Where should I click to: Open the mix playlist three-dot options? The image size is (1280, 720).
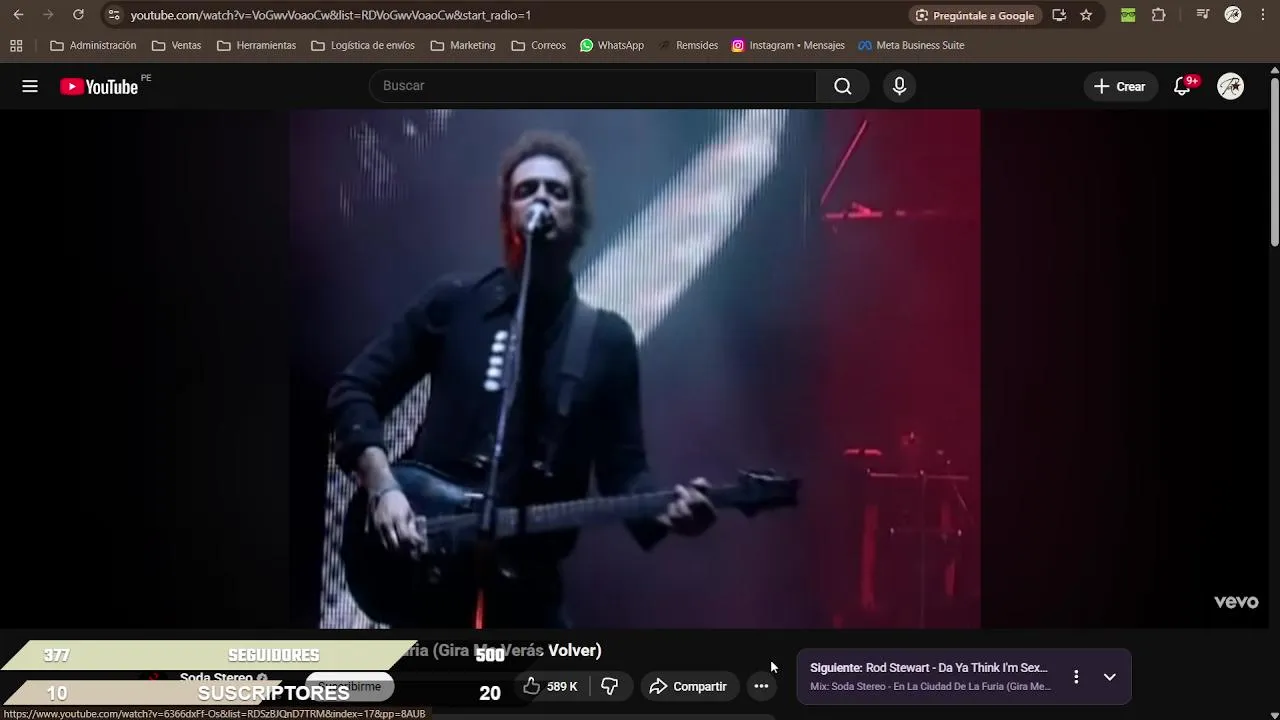tap(1076, 677)
